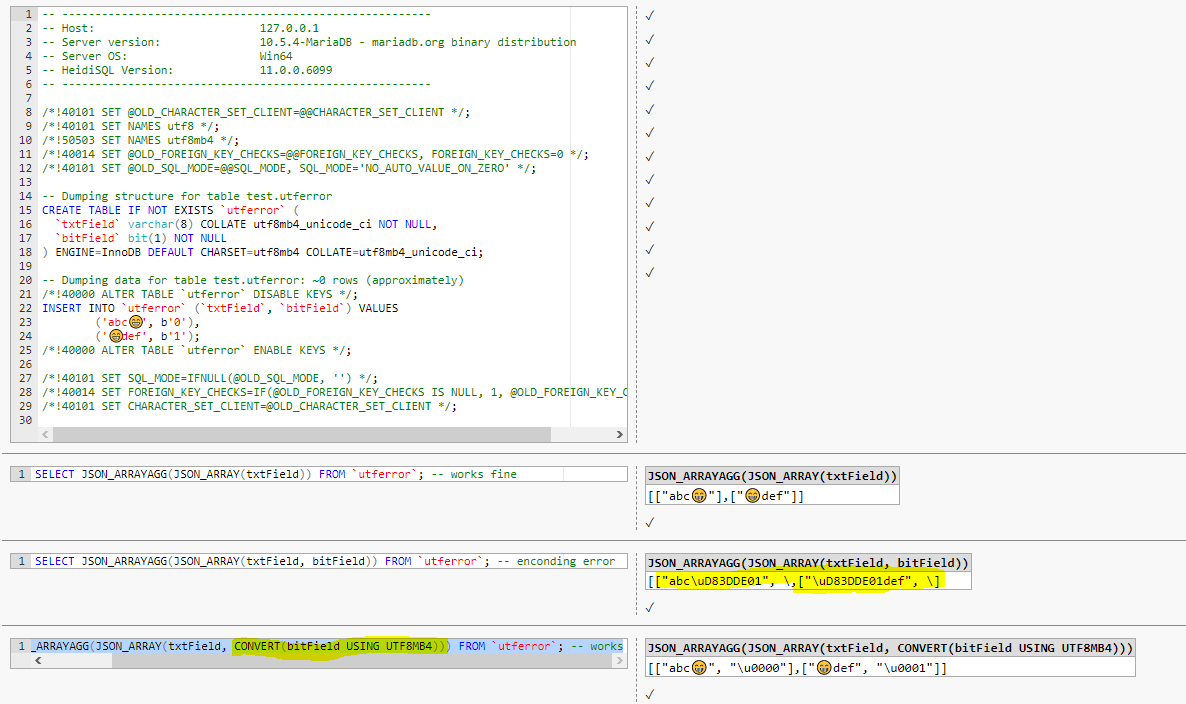Click the lowest checkmark in the schema output column

coord(650,272)
